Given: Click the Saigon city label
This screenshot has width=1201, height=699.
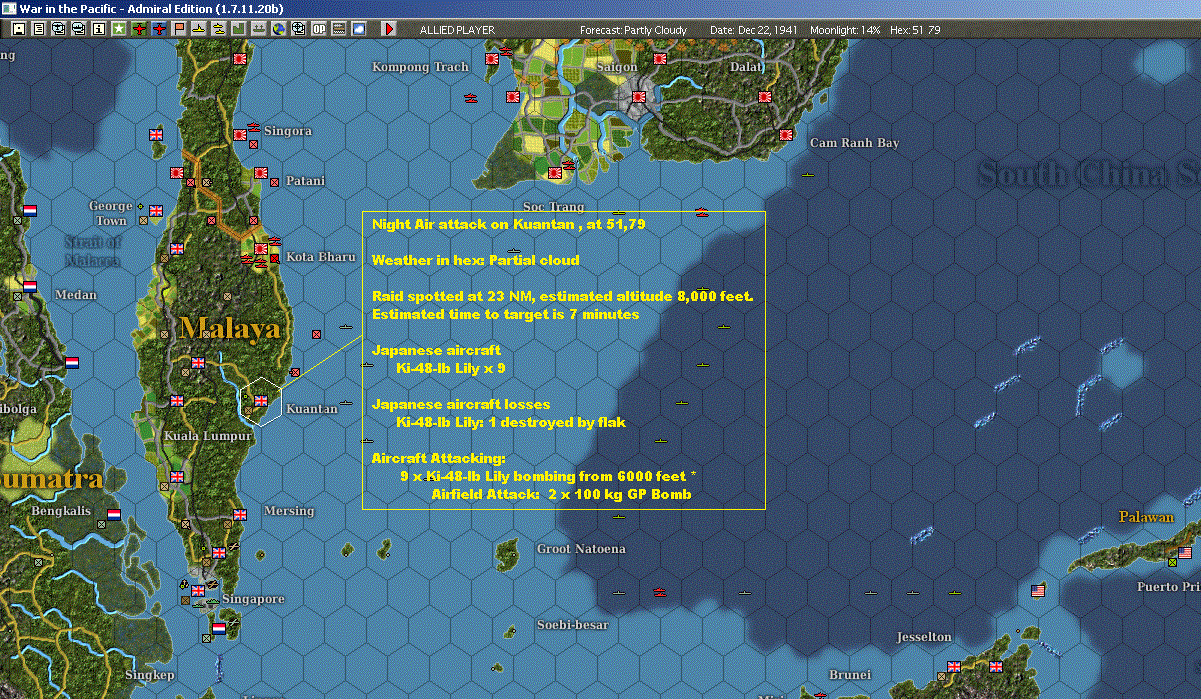Looking at the screenshot, I should (x=617, y=67).
